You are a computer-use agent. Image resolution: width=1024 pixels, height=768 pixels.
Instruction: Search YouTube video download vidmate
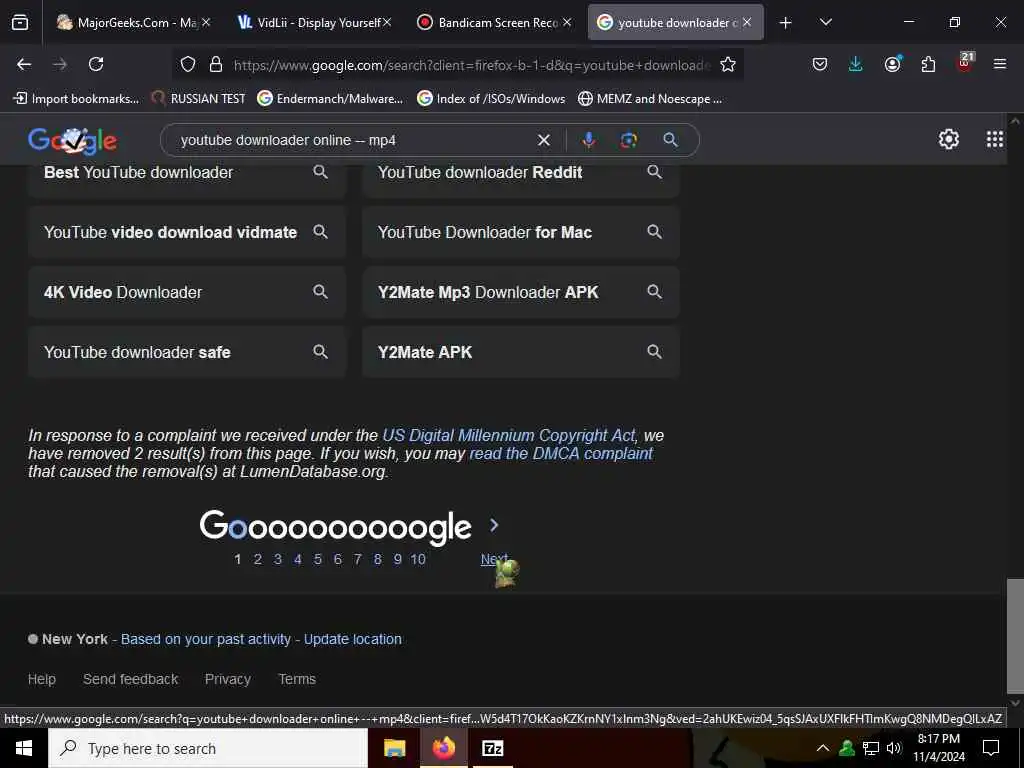coord(187,232)
